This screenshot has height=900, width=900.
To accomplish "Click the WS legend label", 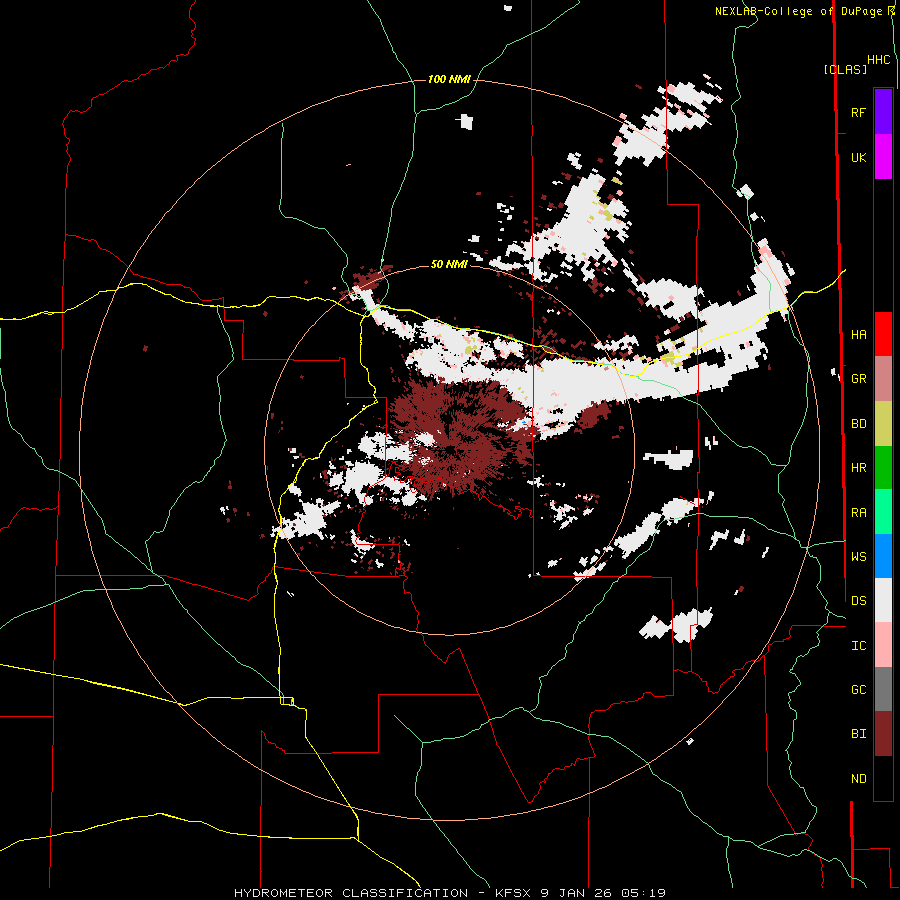I will (x=858, y=556).
